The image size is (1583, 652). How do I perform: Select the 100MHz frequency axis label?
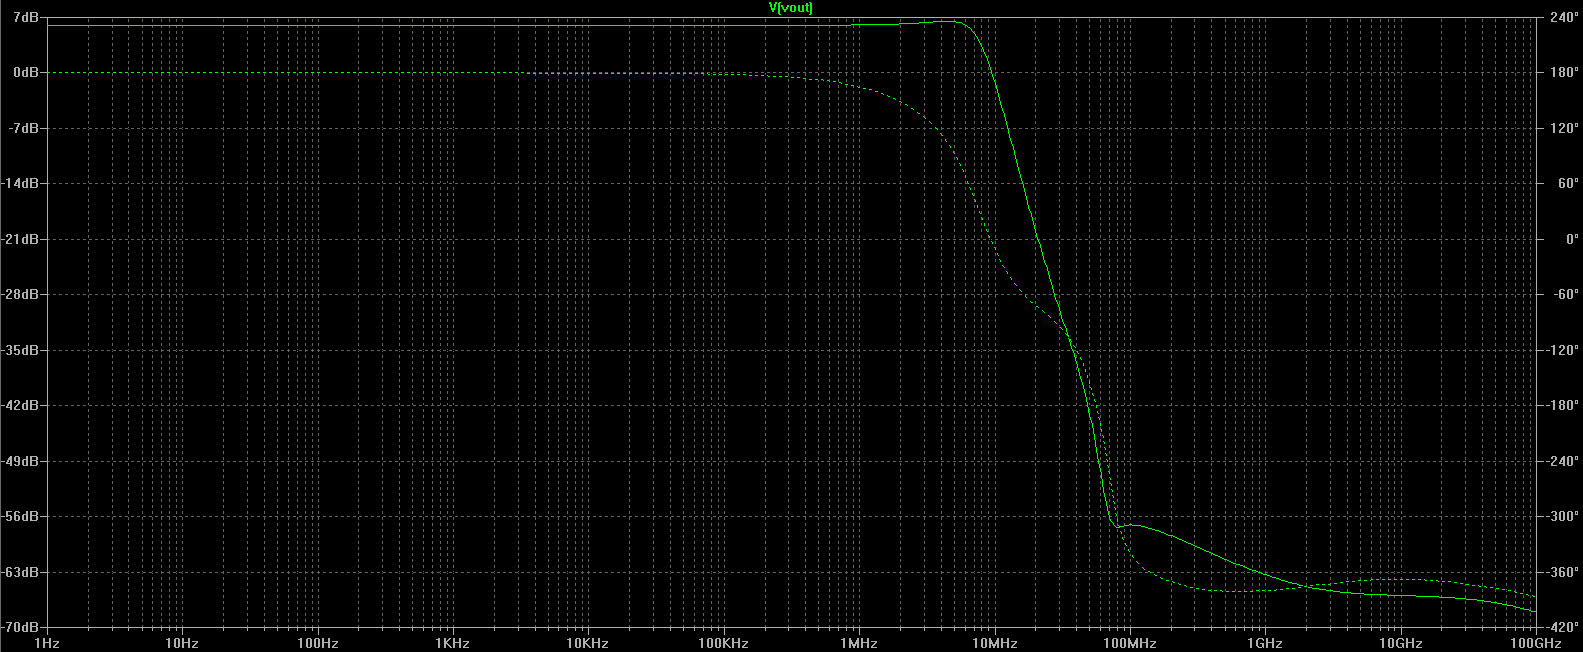pyautogui.click(x=1129, y=643)
